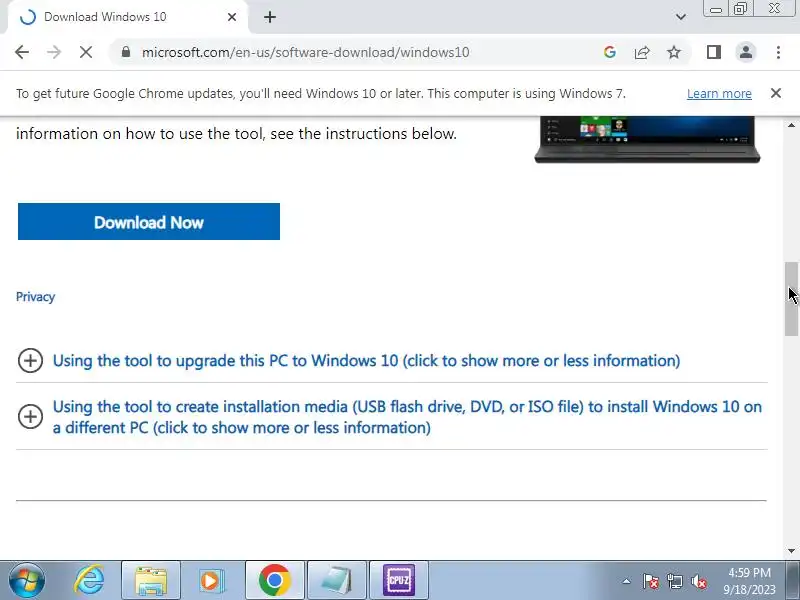This screenshot has width=800, height=600.
Task: Click the Download Now button
Action: tap(149, 221)
